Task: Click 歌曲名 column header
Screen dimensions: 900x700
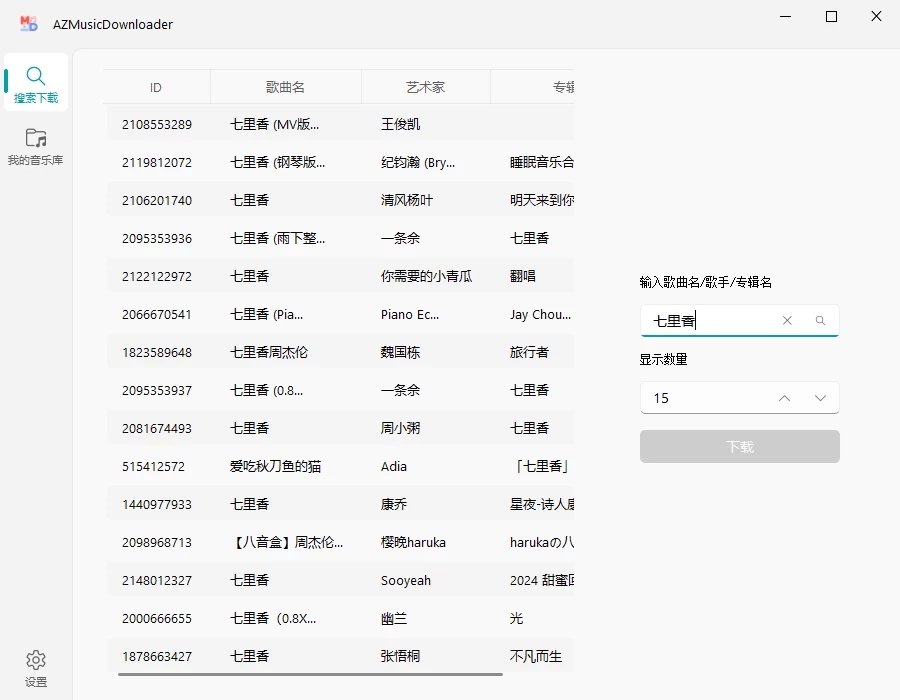Action: click(x=285, y=87)
